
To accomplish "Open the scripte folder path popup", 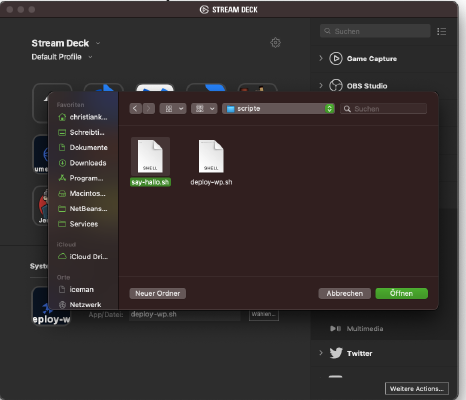I will (x=278, y=109).
